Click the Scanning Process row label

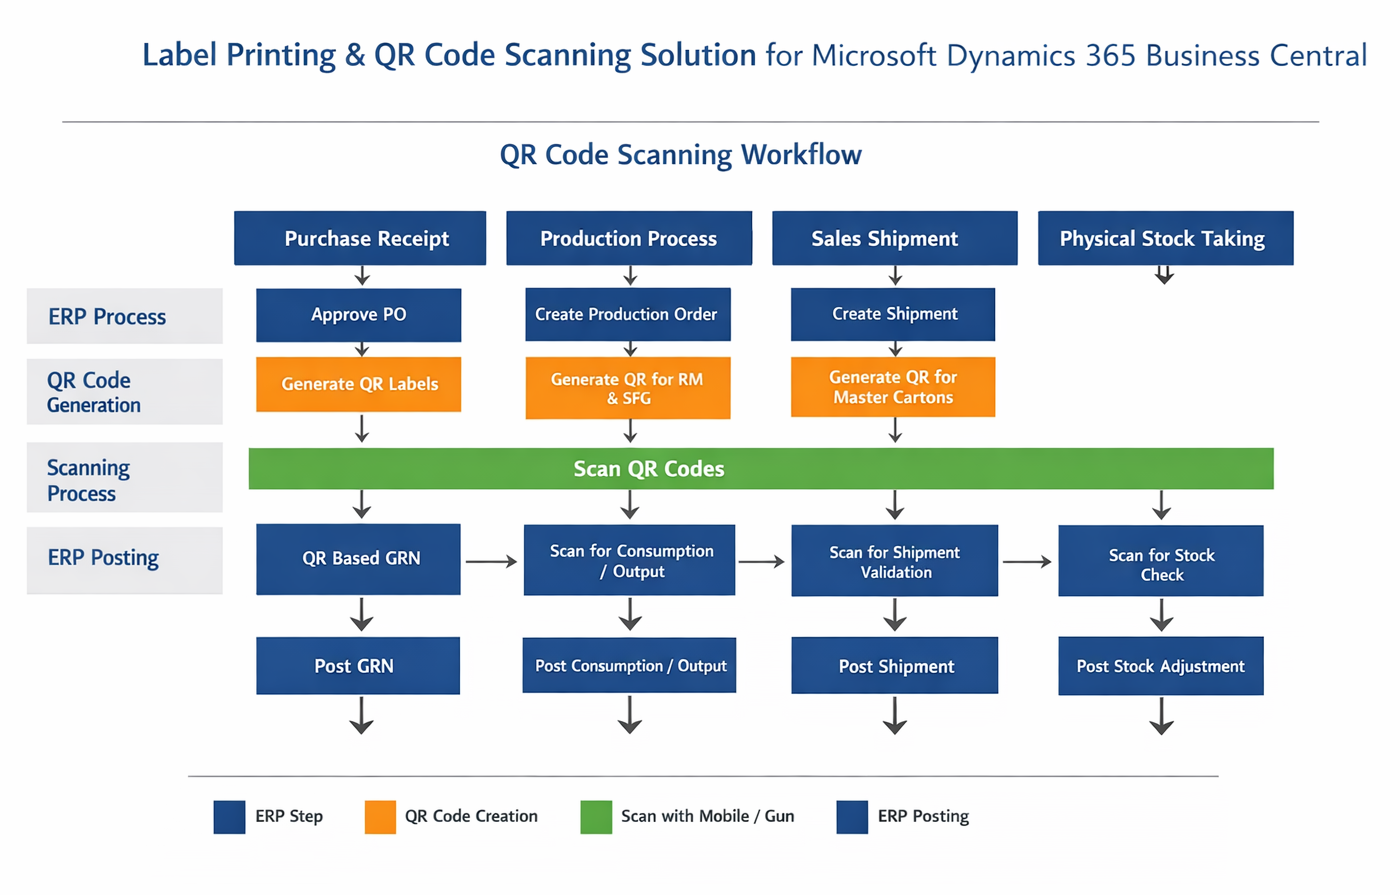click(x=125, y=479)
